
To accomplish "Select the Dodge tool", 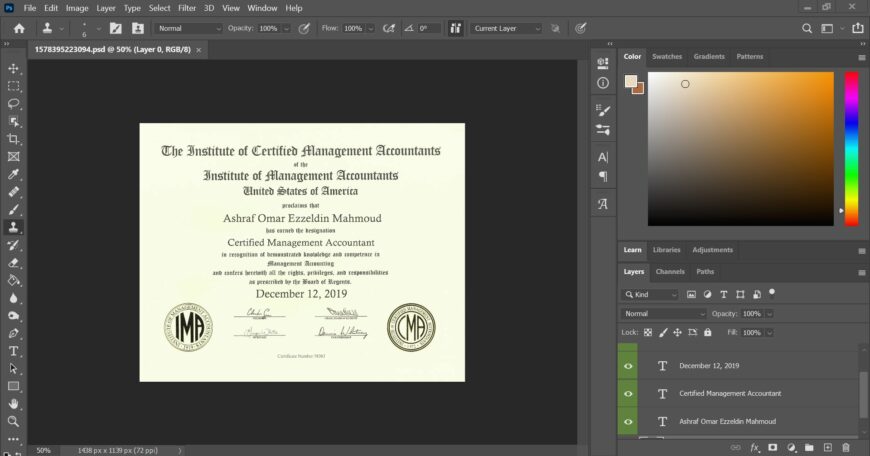I will tap(13, 316).
